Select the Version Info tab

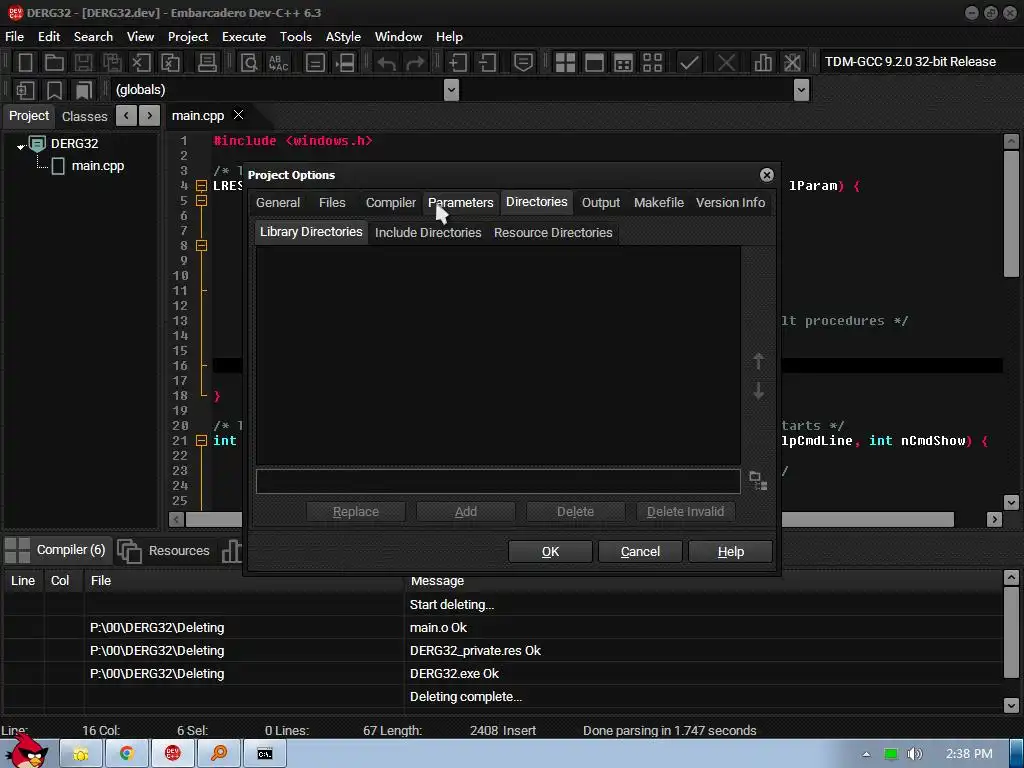[730, 202]
